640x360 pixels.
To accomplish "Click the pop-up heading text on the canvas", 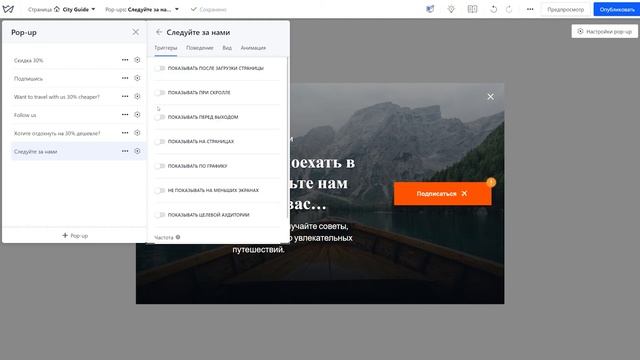I will pyautogui.click(x=322, y=183).
